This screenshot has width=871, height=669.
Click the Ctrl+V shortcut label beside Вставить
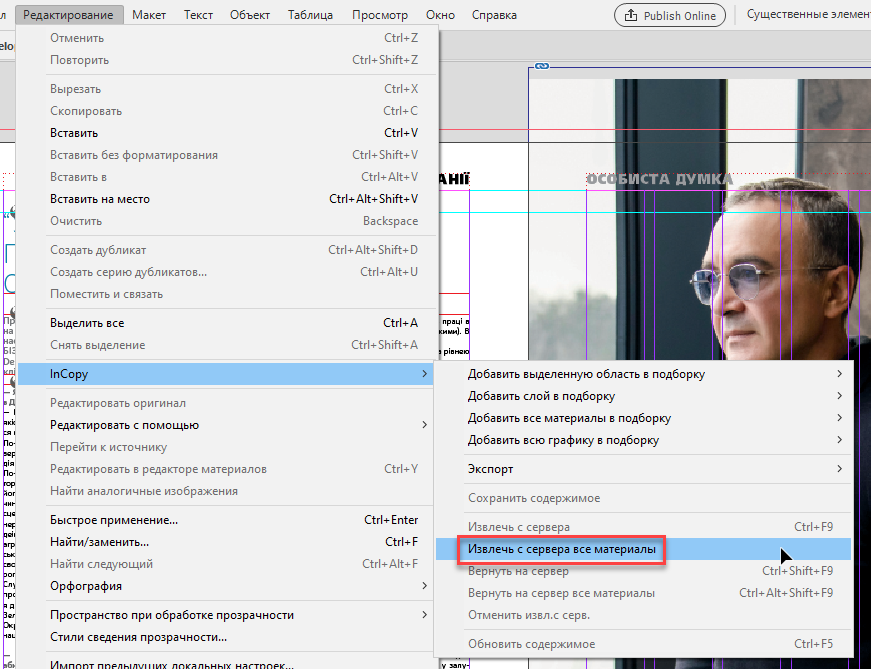401,133
